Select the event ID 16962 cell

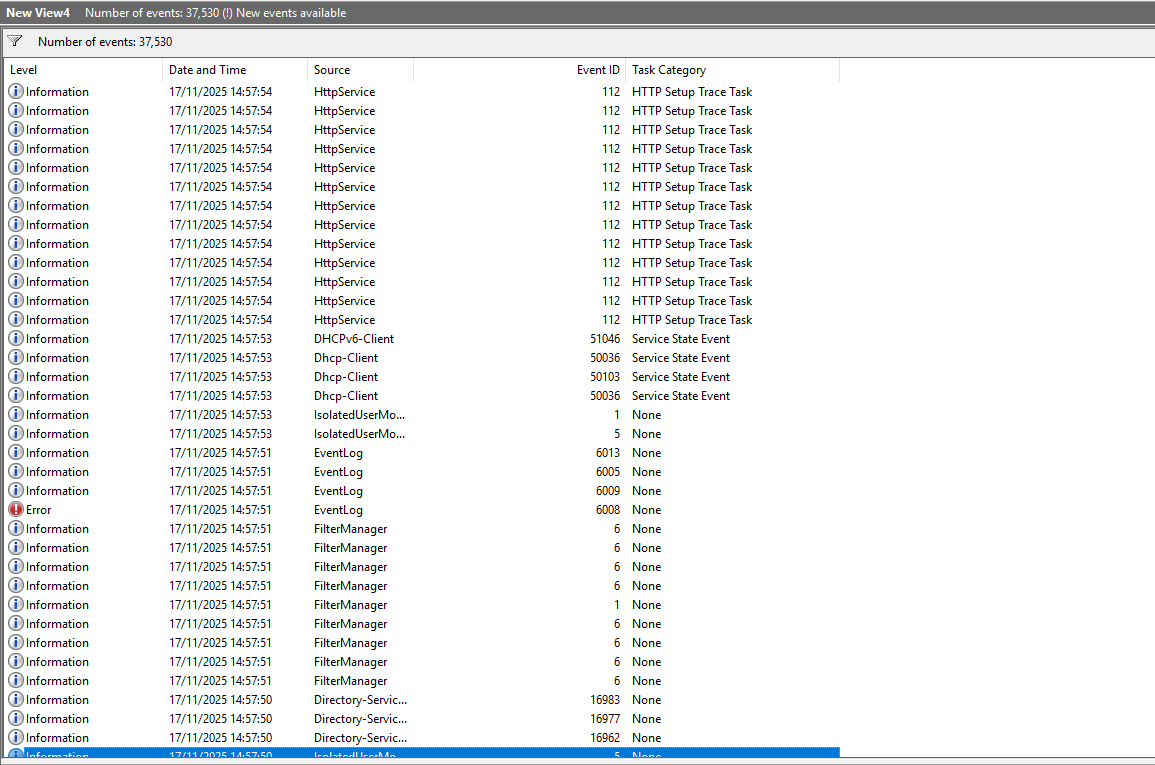pos(605,738)
